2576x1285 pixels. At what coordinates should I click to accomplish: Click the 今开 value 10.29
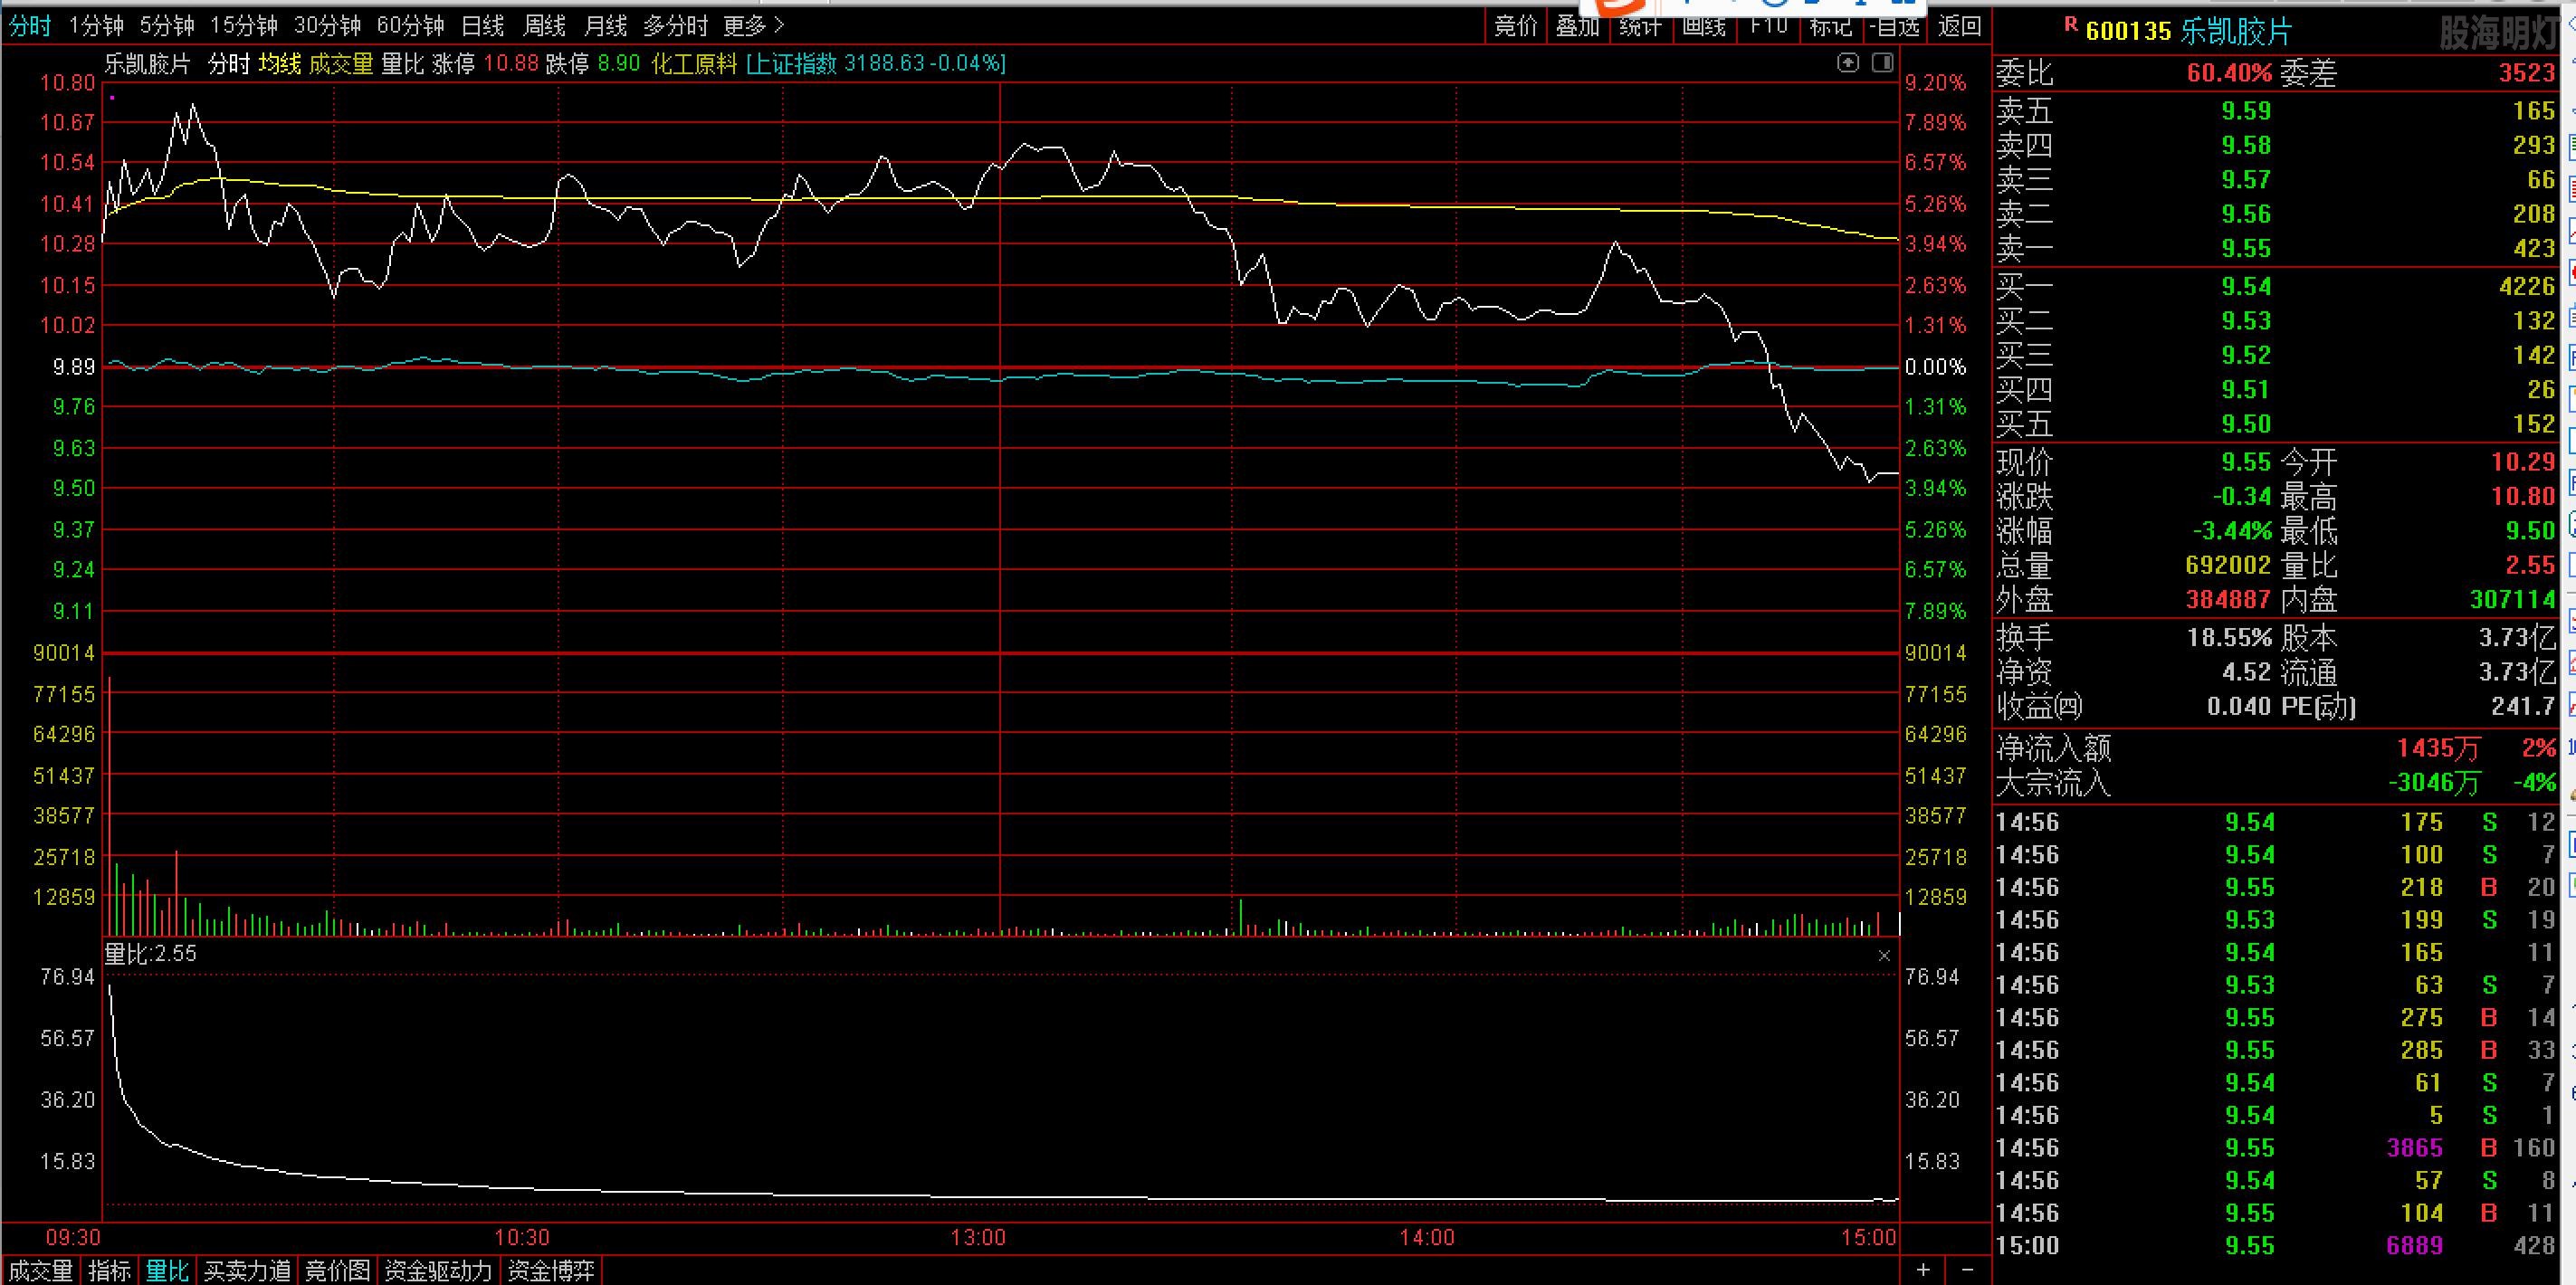(2522, 462)
